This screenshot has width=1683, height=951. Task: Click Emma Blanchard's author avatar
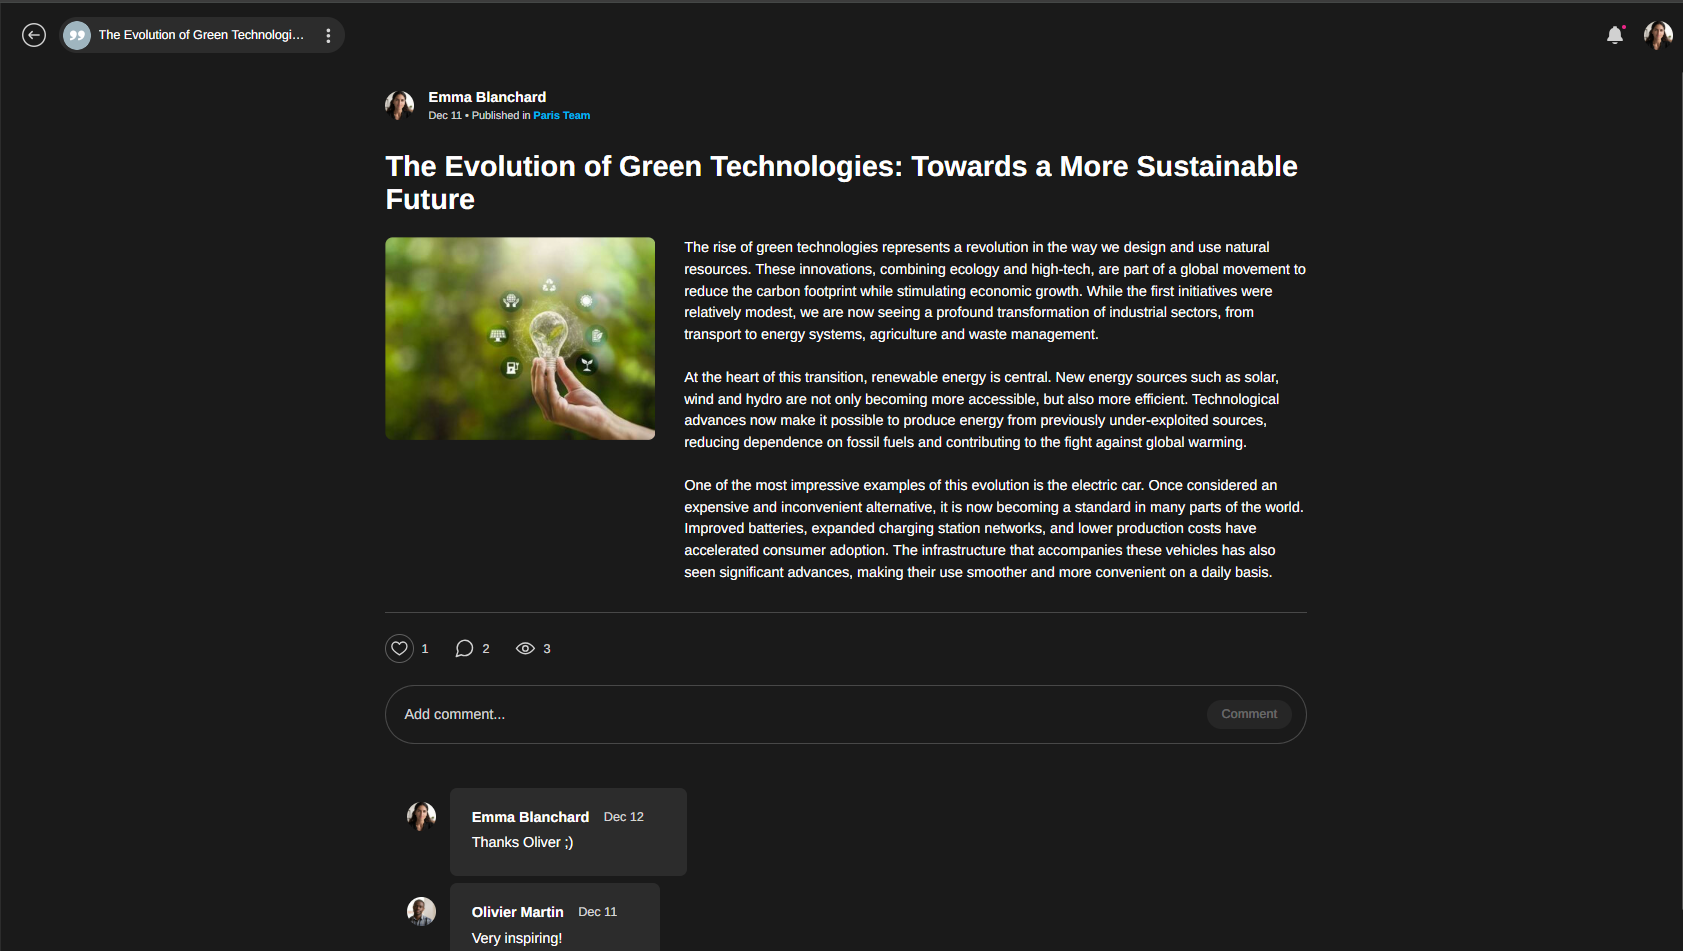point(400,105)
